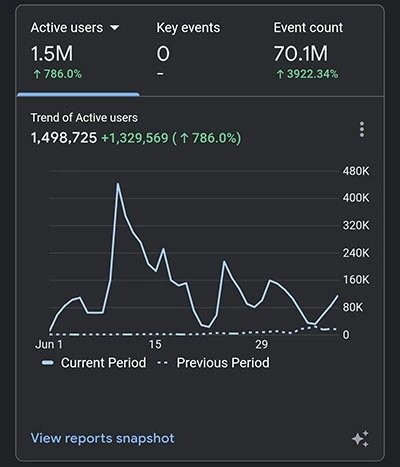
Task: Click the Previous Period dotted legend marker
Action: [162, 363]
